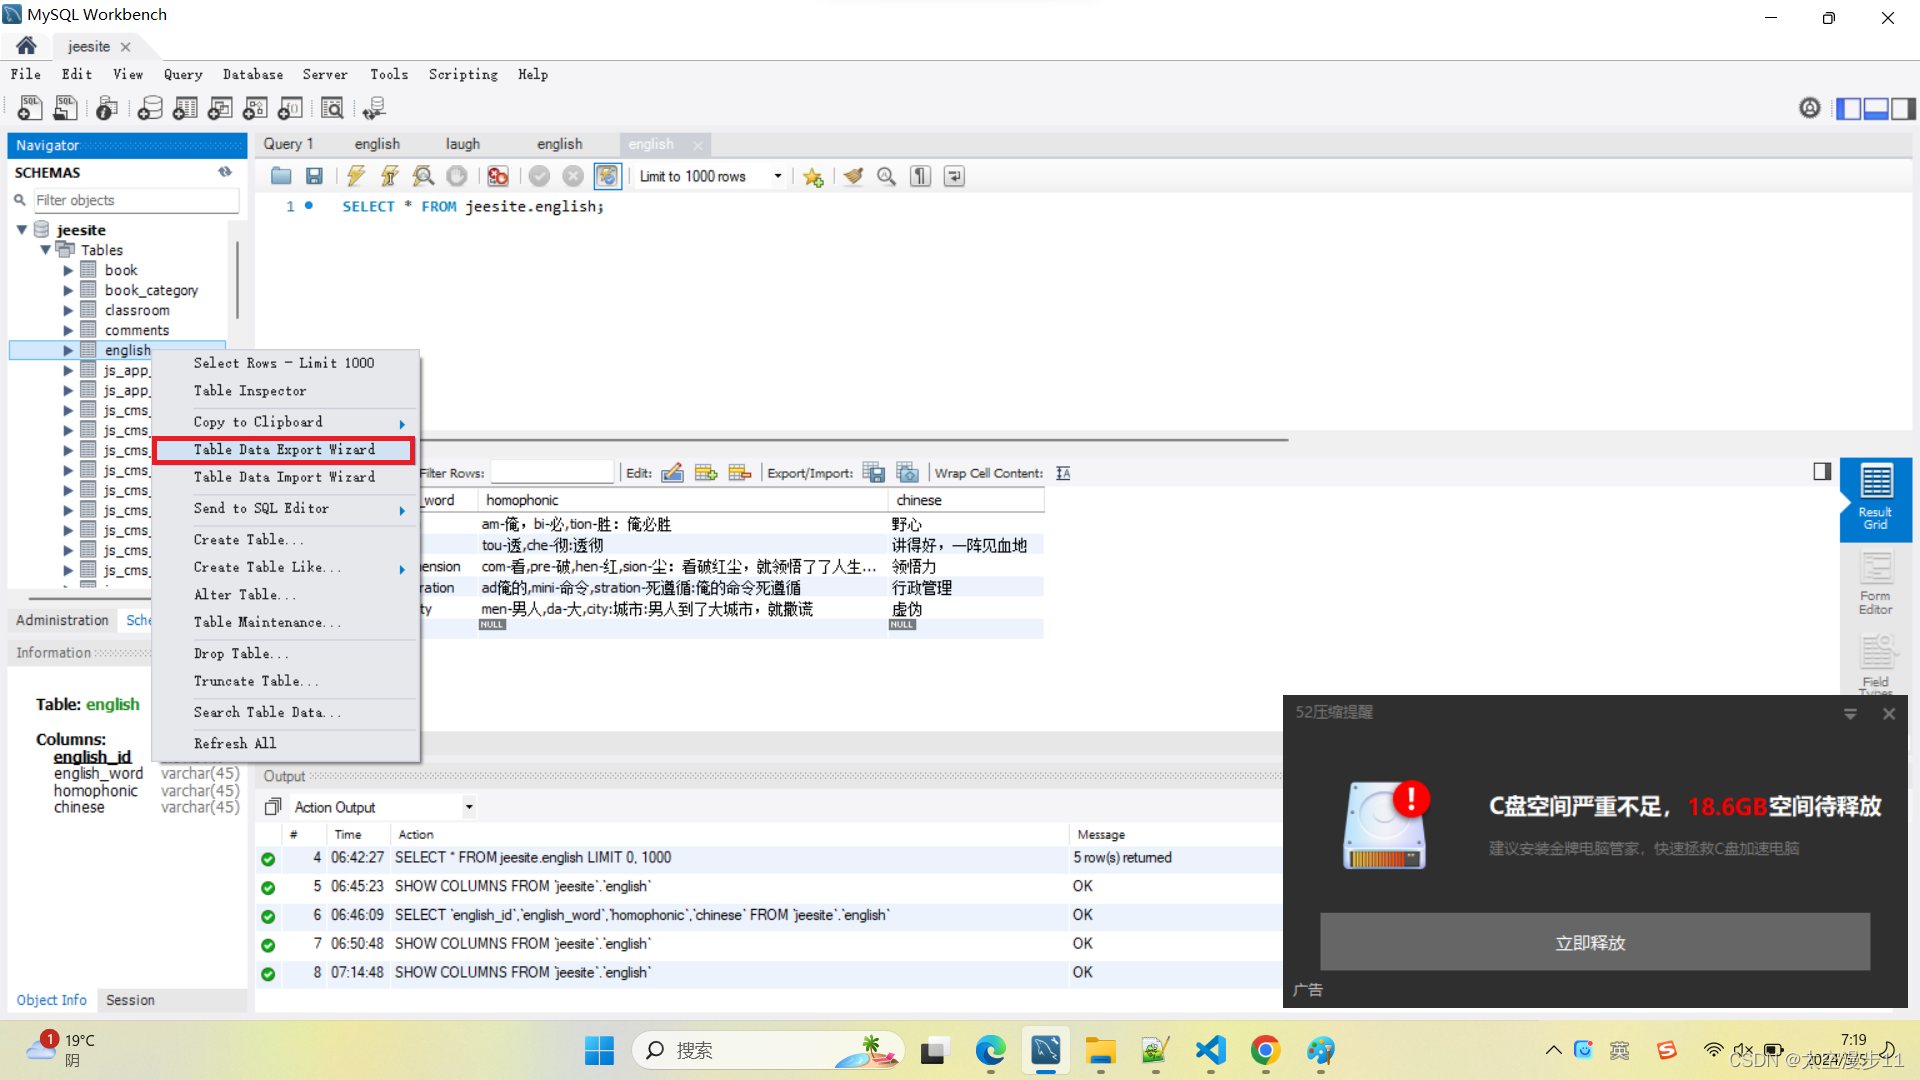Click the 立即释放 release space button
Viewport: 1920px width, 1080px height.
[x=1593, y=942]
